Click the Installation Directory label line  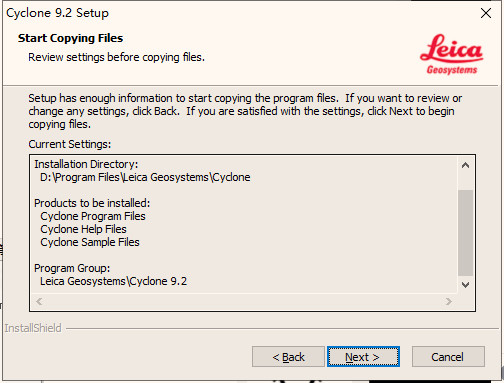coord(86,164)
